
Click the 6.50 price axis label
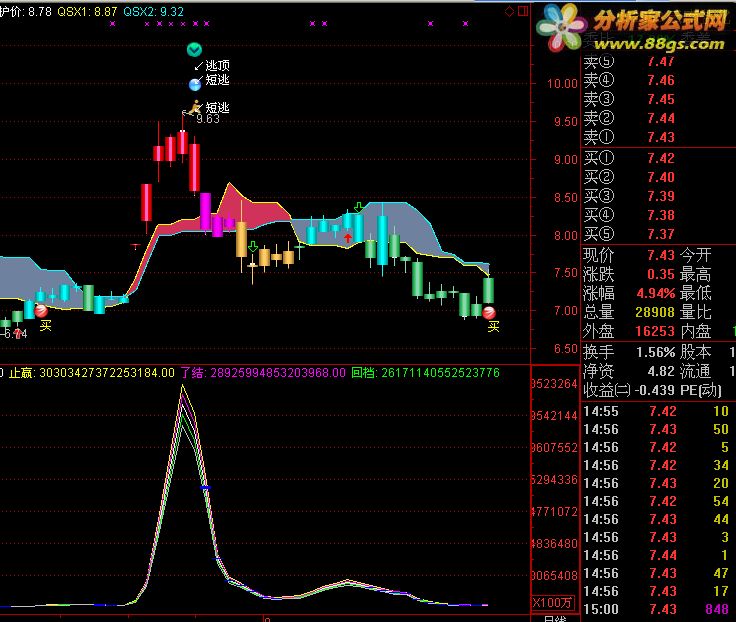tap(565, 349)
